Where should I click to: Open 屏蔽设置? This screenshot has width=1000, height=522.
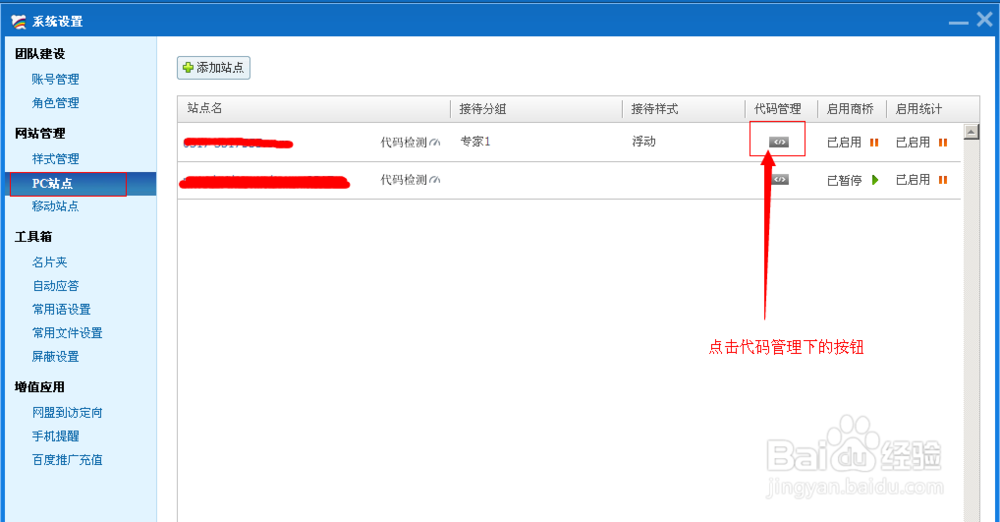coord(55,357)
